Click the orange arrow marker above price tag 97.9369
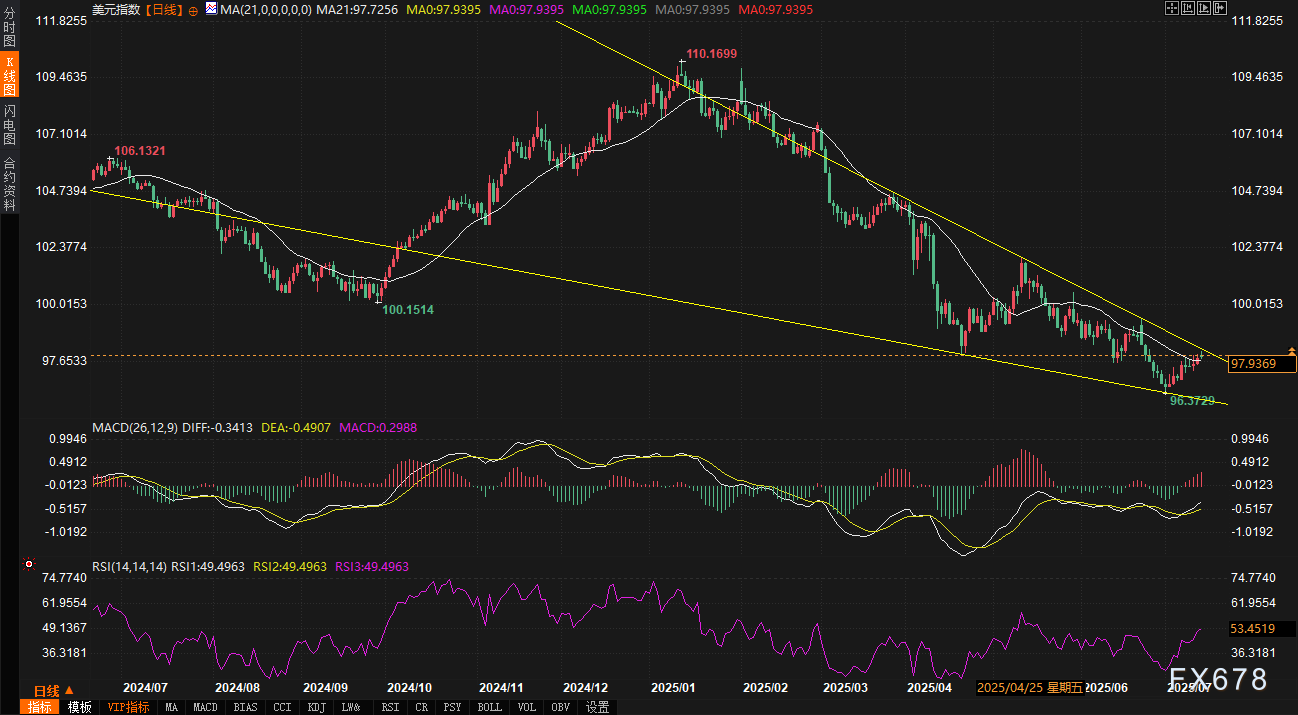 click(x=1291, y=351)
